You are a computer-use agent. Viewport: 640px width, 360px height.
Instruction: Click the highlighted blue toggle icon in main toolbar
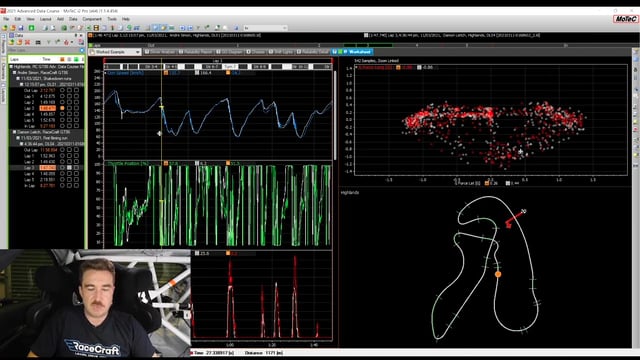click(156, 28)
